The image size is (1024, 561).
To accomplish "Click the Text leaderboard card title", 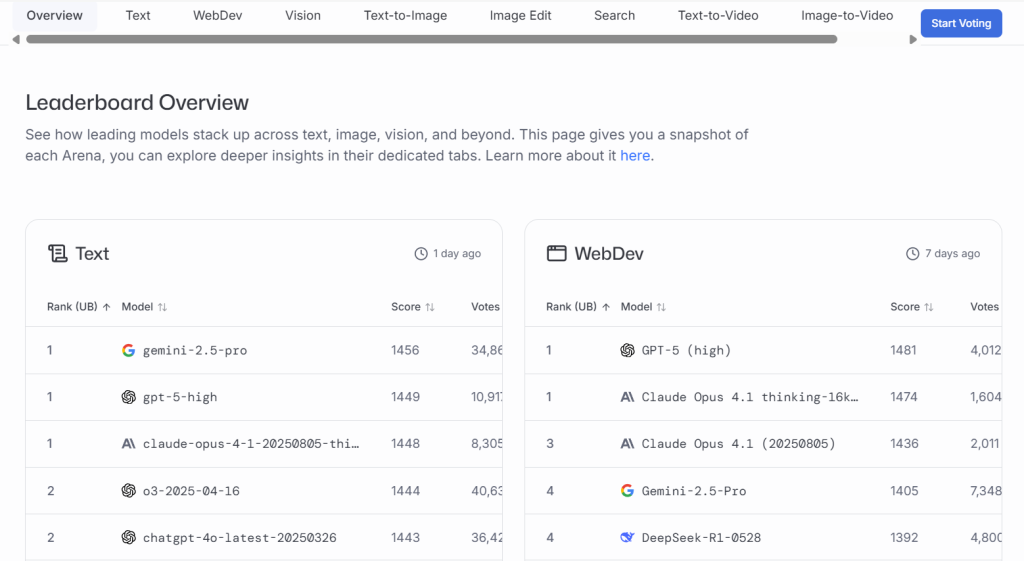I will (x=92, y=253).
